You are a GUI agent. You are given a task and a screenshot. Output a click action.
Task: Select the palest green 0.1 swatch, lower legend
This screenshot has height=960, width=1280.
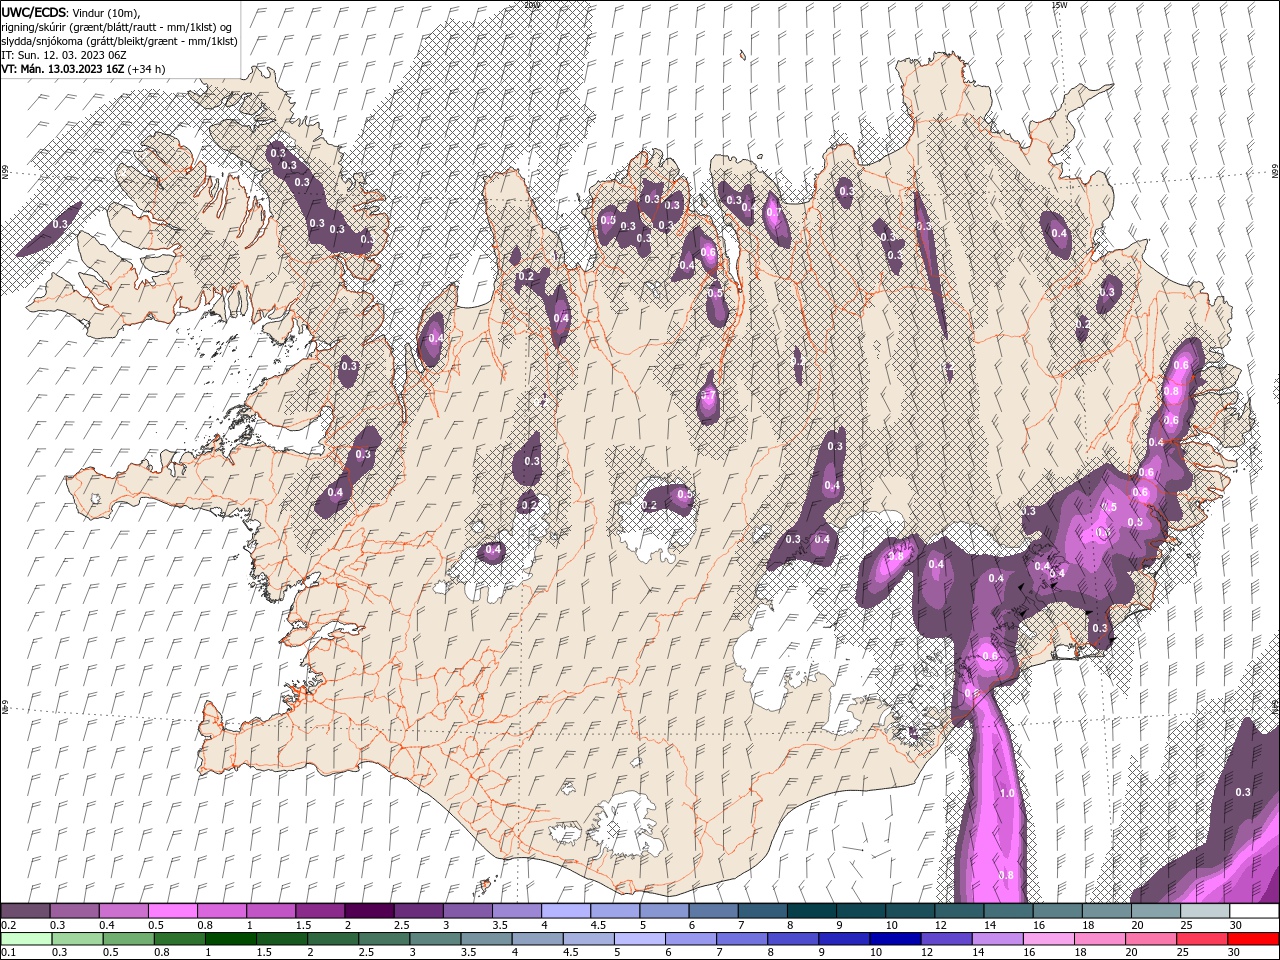click(25, 939)
